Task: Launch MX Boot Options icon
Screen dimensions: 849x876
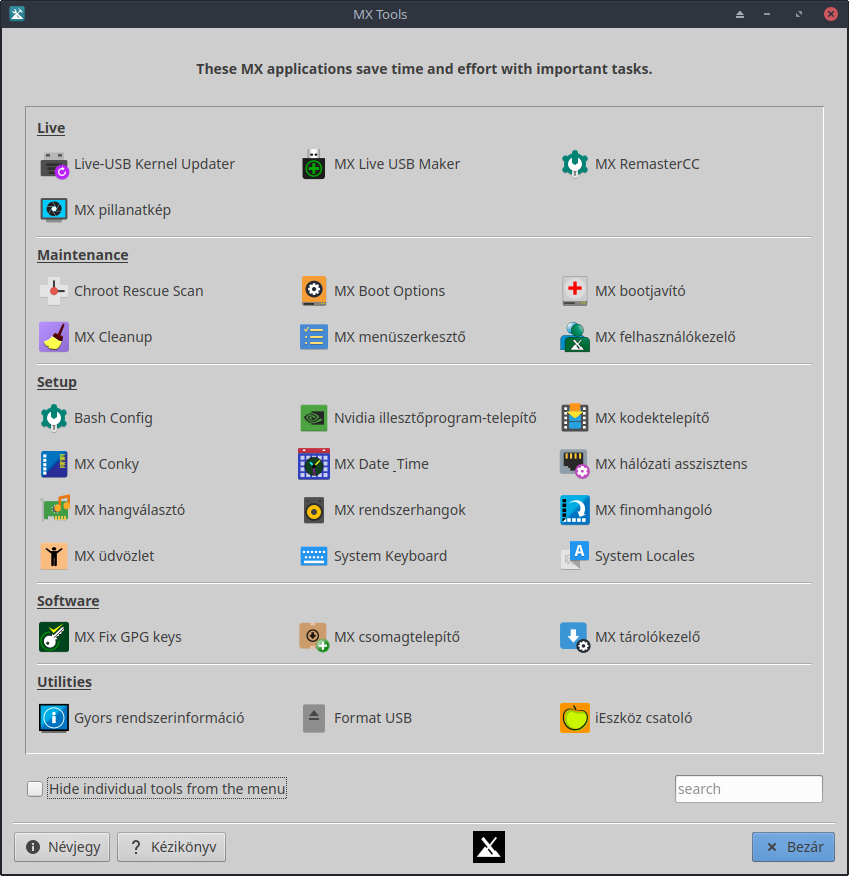Action: [x=314, y=291]
